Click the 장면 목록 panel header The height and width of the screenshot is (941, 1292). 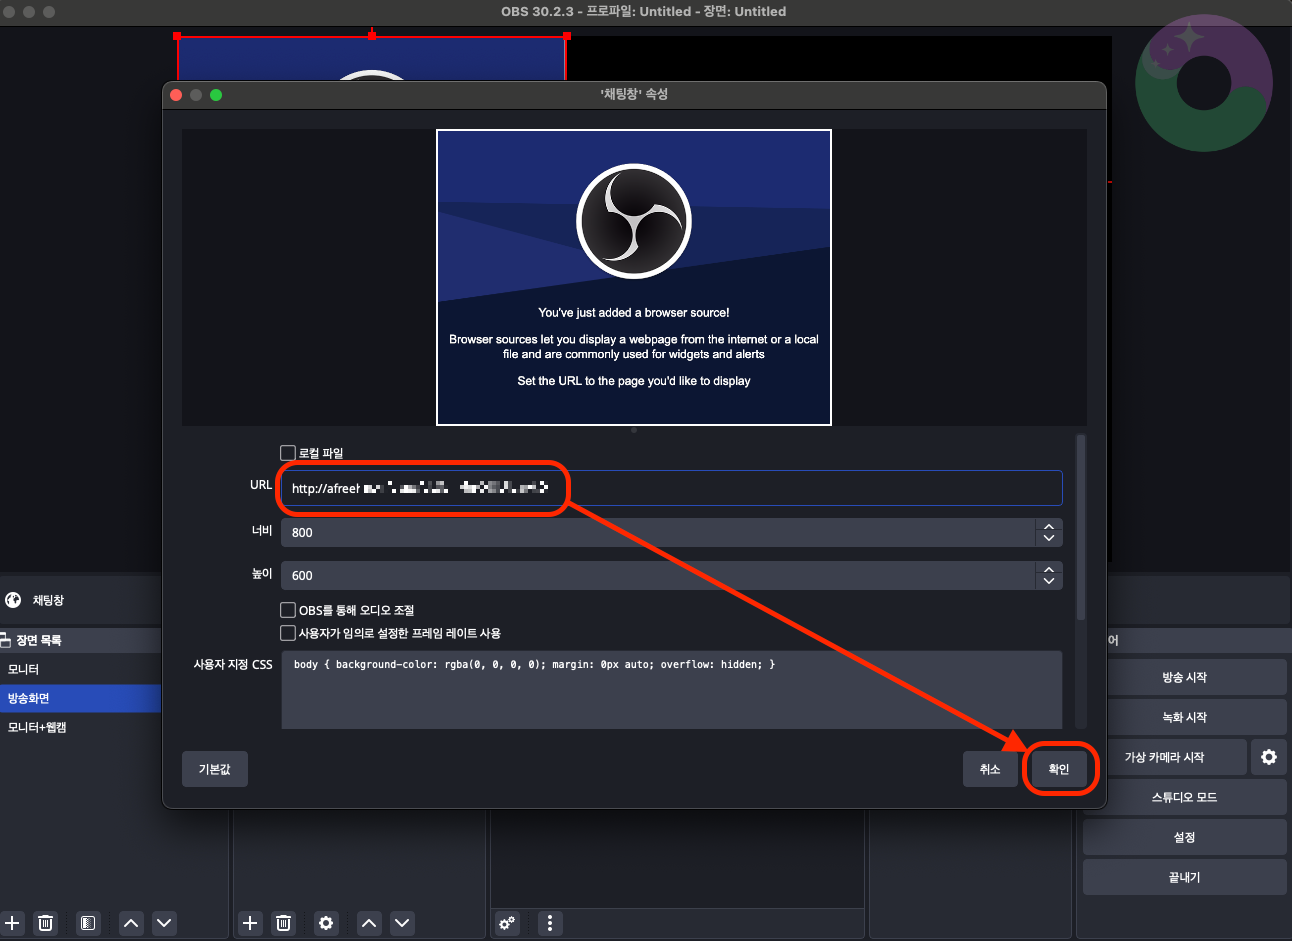pyautogui.click(x=80, y=640)
